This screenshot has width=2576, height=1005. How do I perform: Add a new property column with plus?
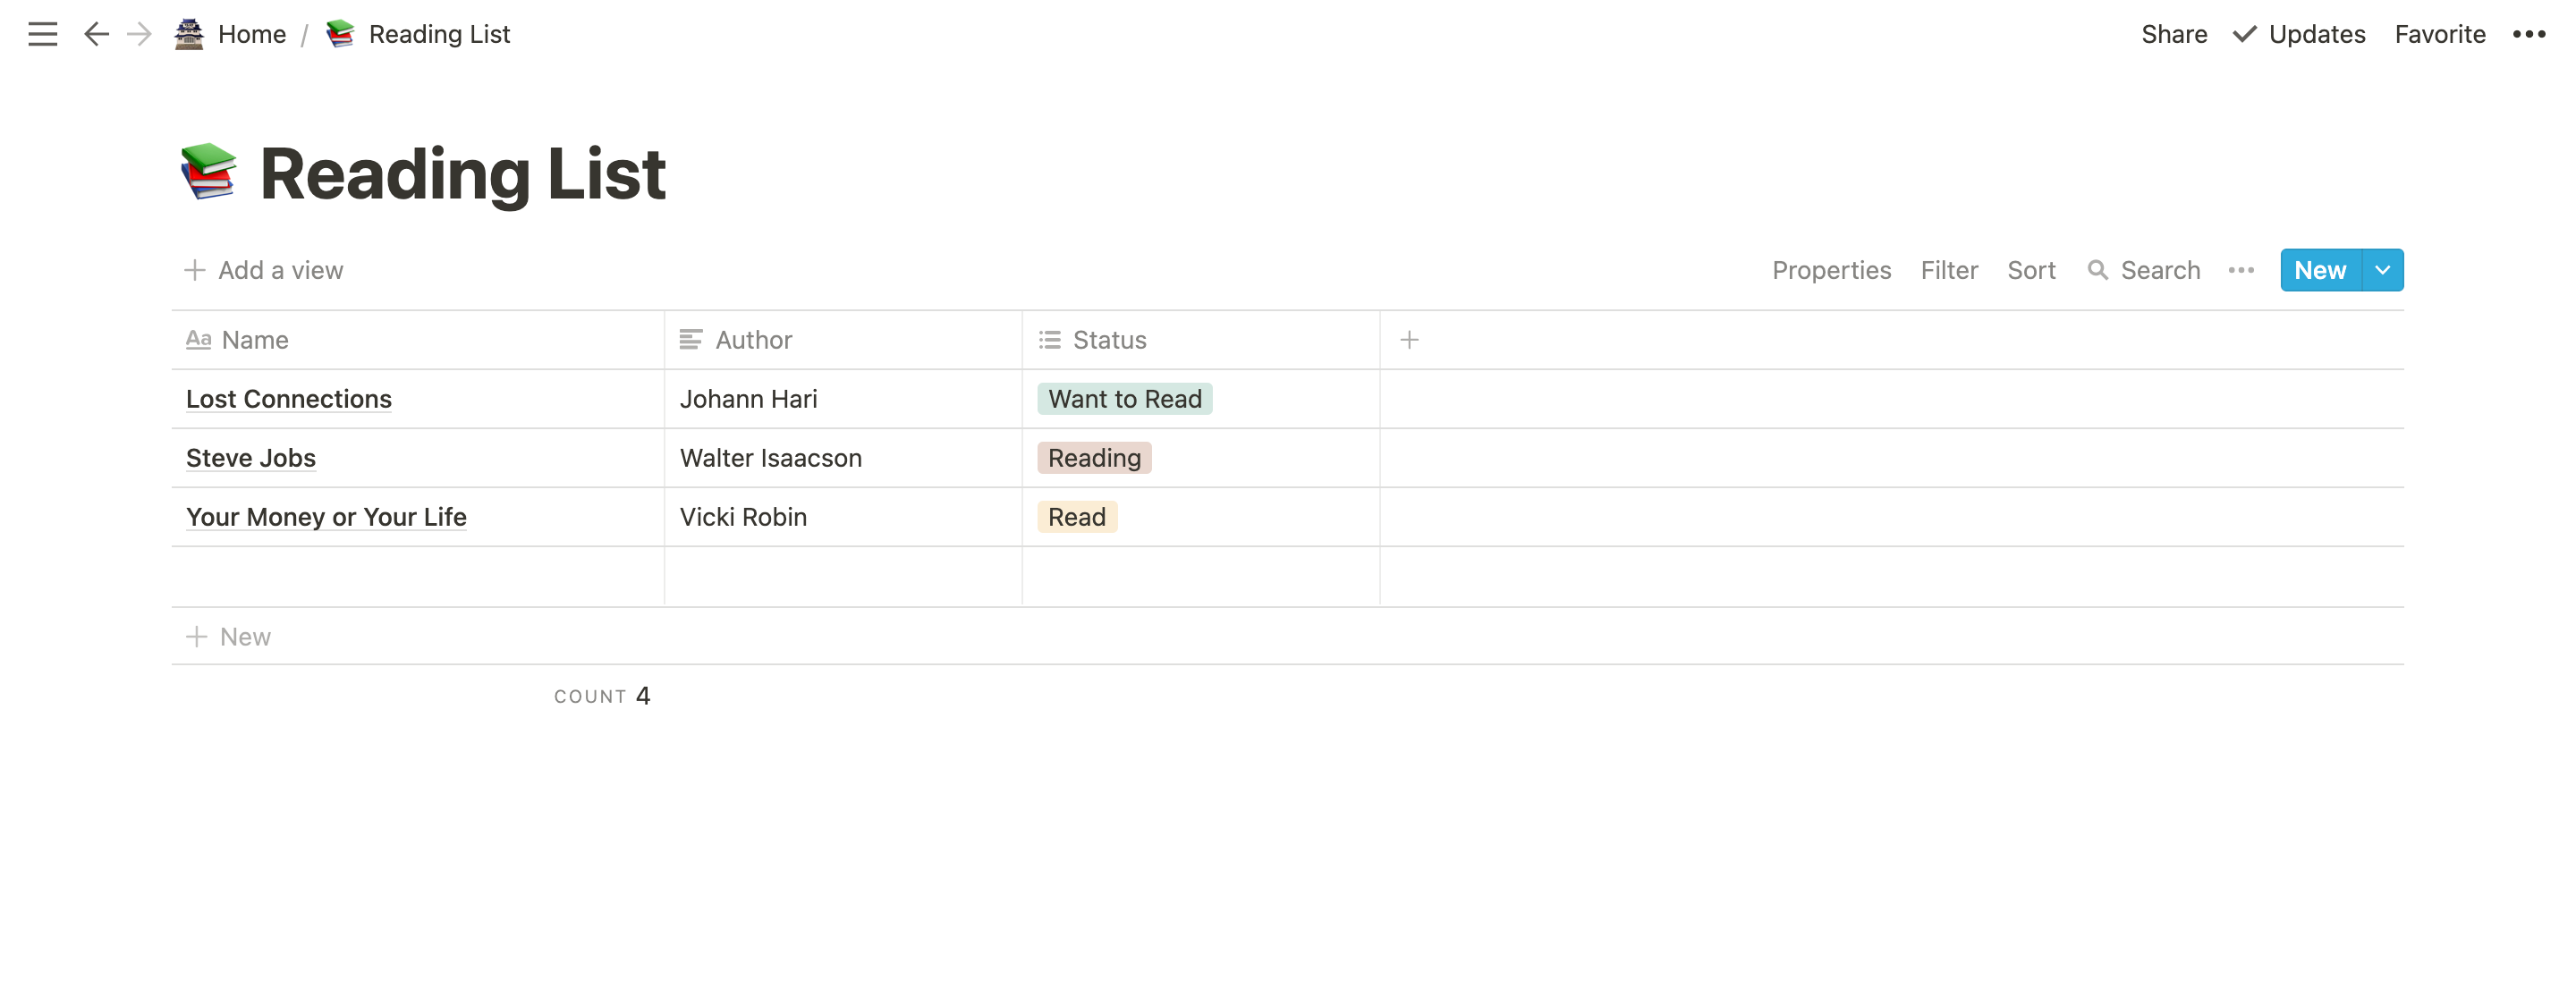pyautogui.click(x=1409, y=340)
